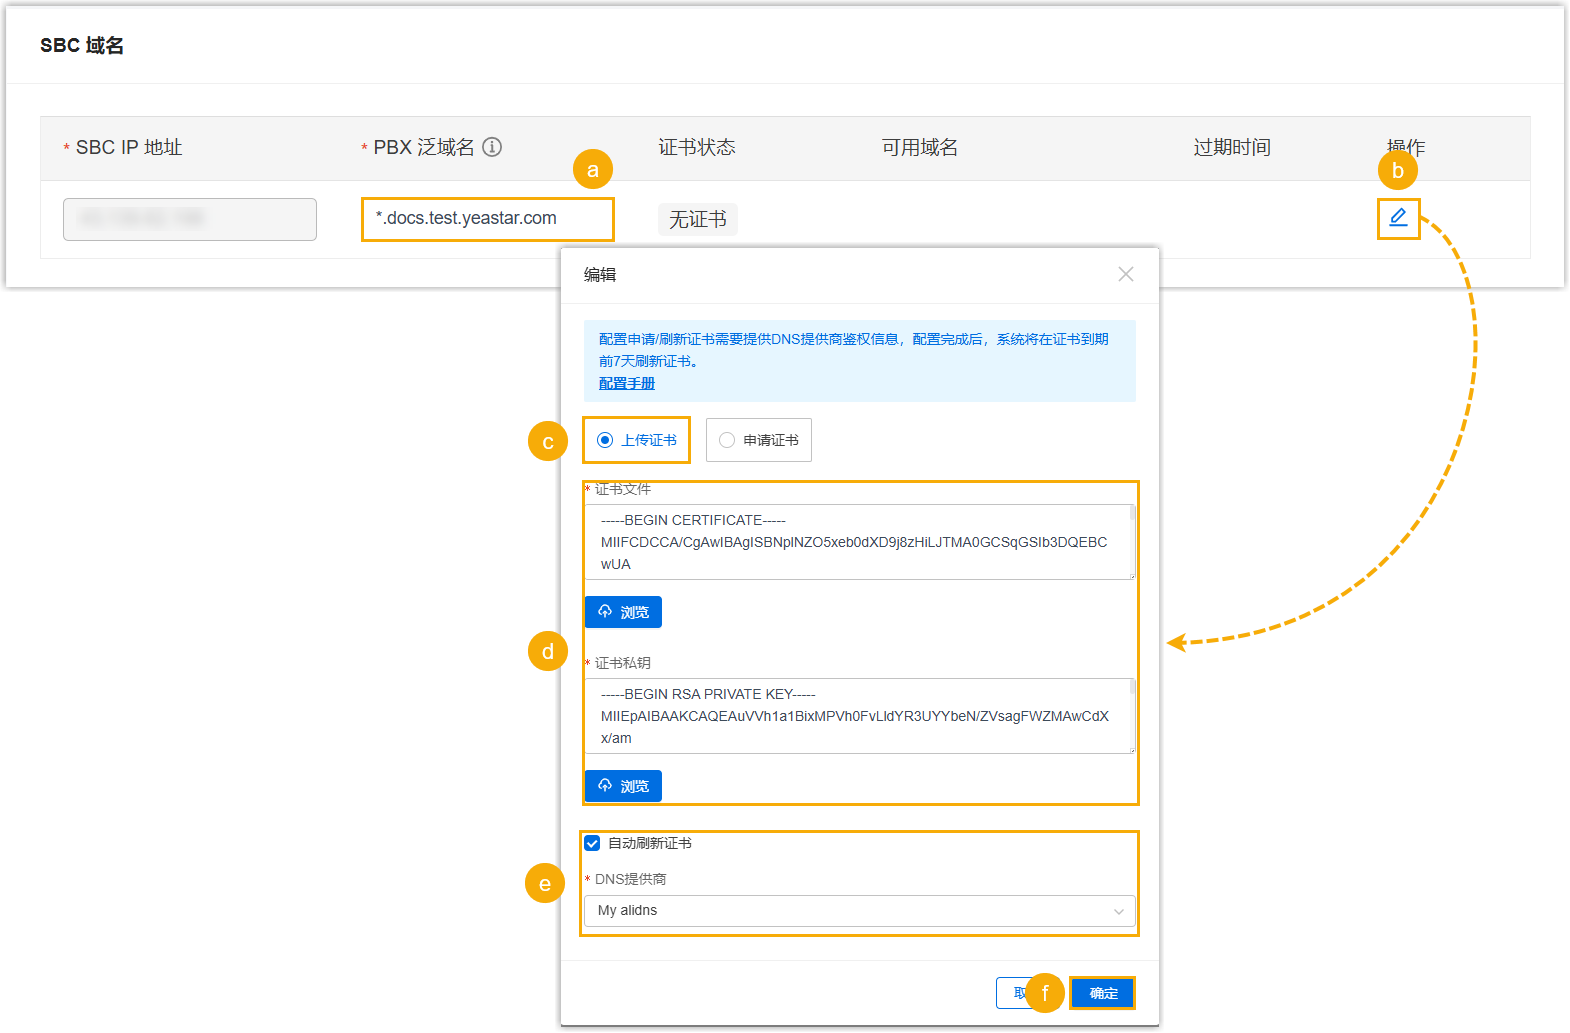Click 浏览 button under 证书私钥

623,786
